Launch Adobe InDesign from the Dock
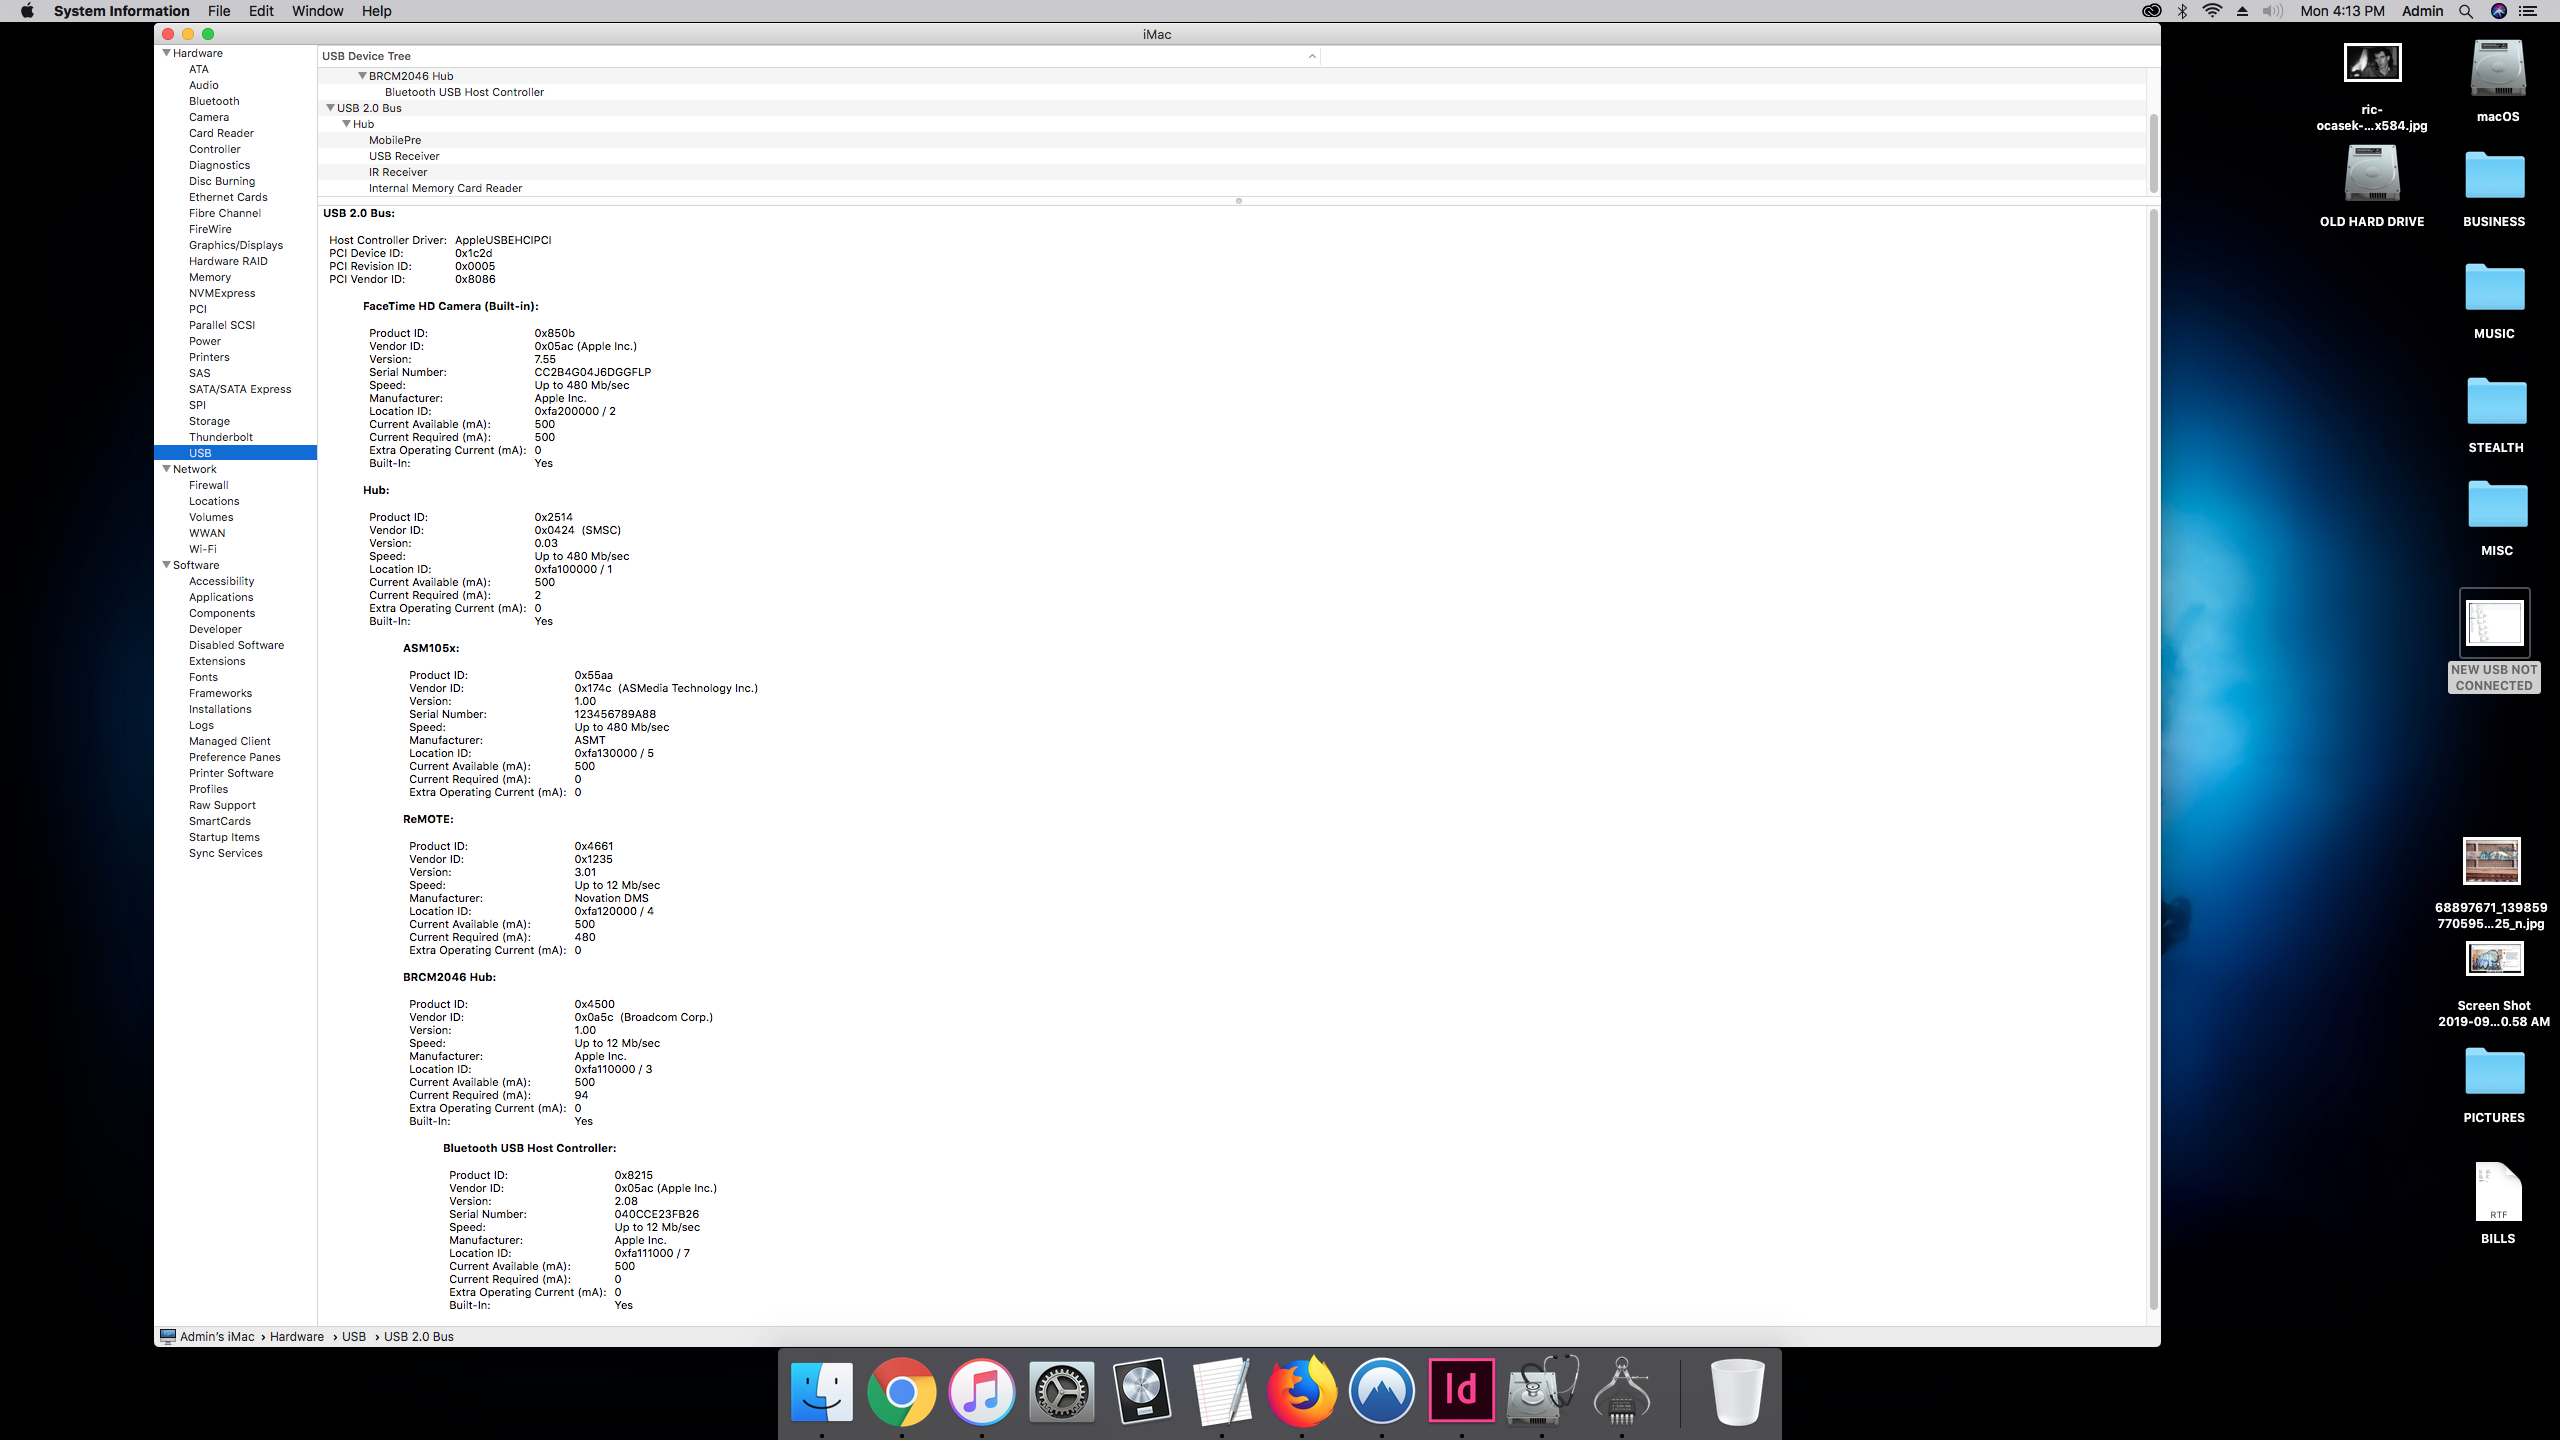Image resolution: width=2560 pixels, height=1440 pixels. 1462,1390
